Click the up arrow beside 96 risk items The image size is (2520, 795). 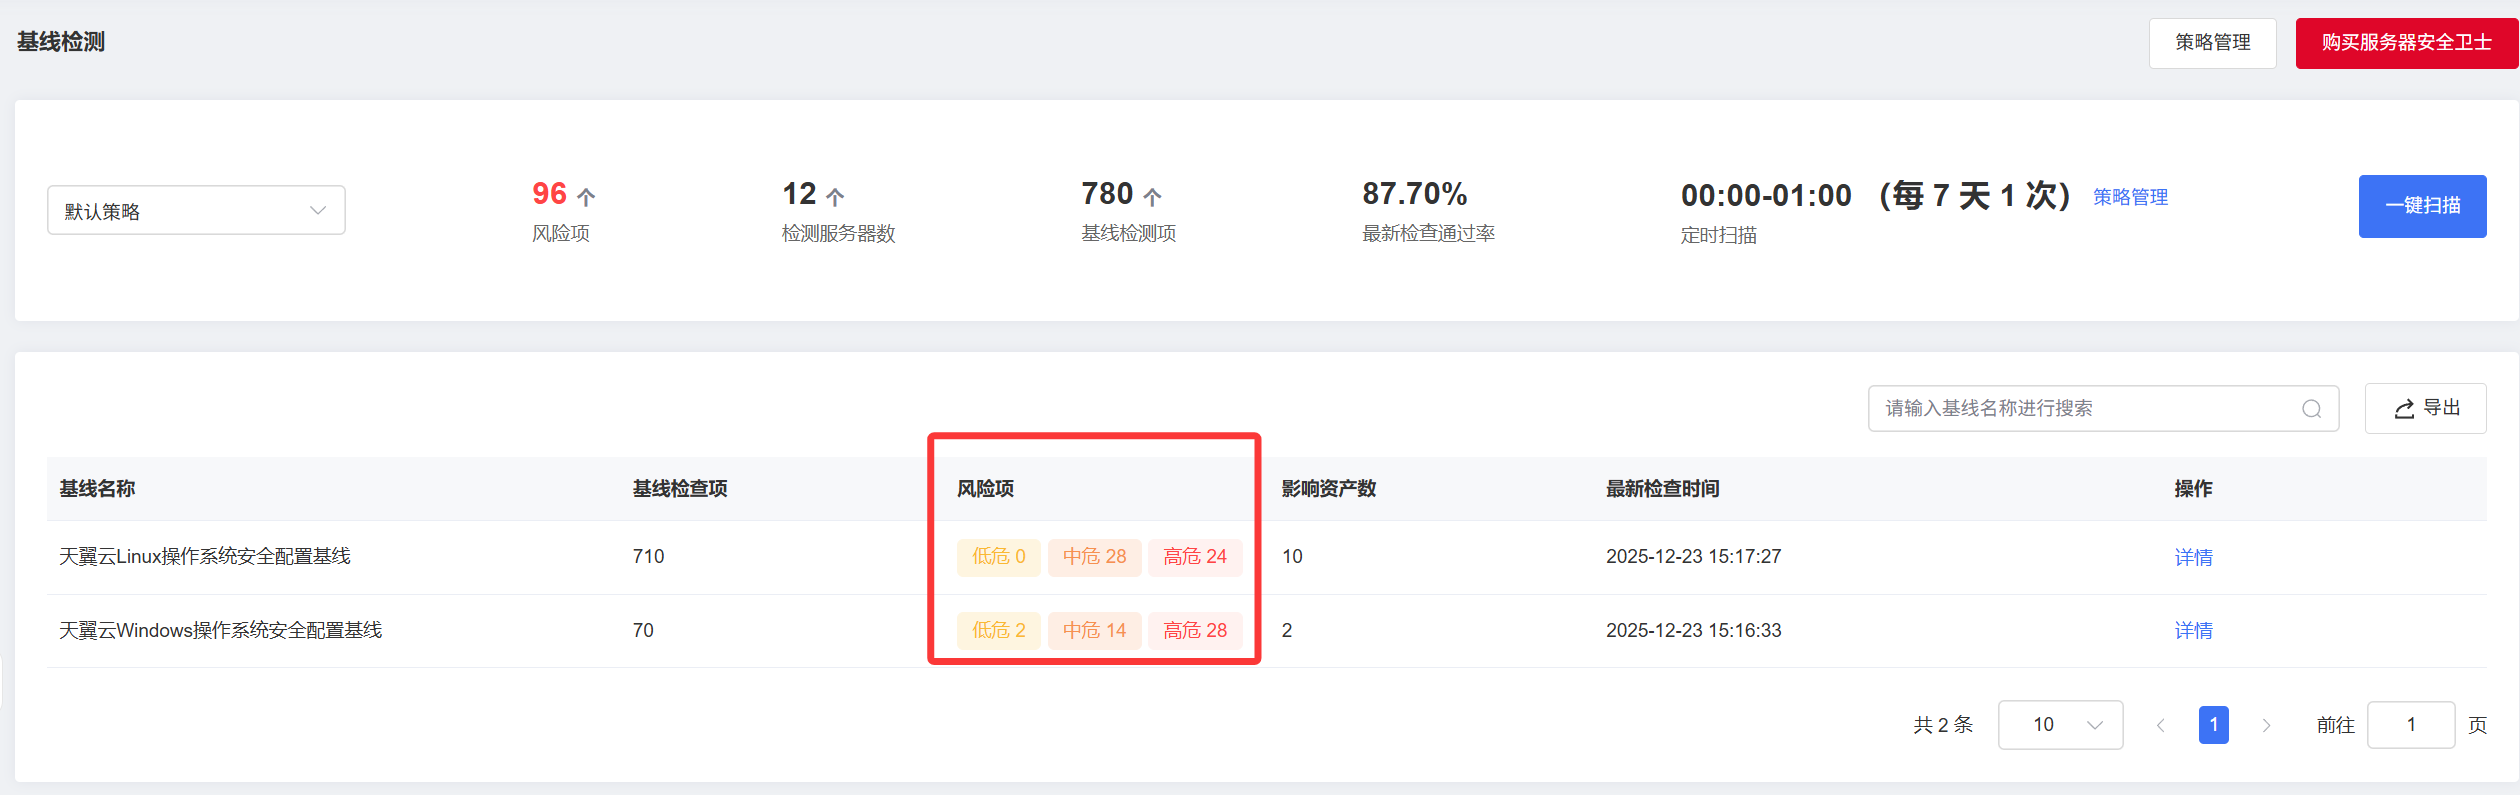click(x=586, y=196)
